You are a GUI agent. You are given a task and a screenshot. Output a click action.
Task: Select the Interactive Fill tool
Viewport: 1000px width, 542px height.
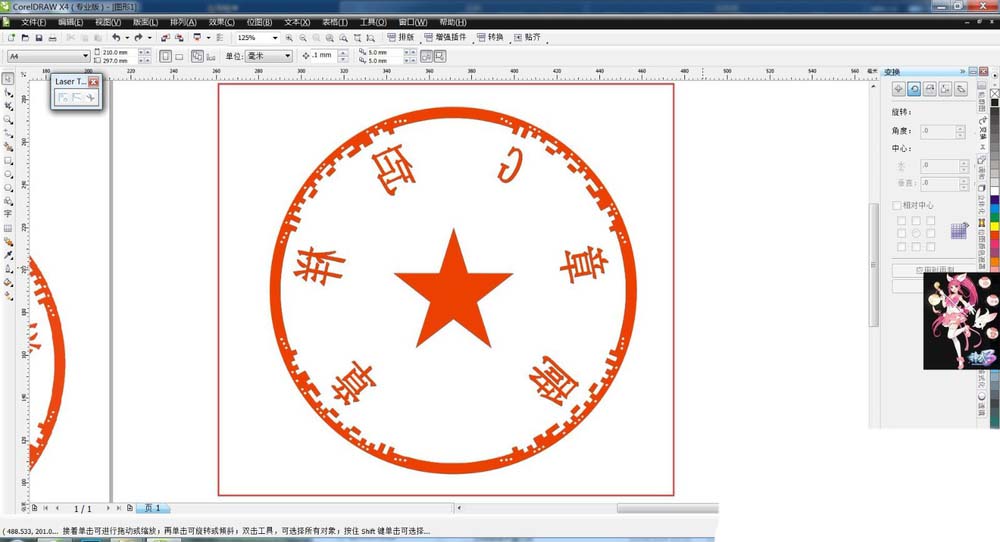click(x=8, y=296)
